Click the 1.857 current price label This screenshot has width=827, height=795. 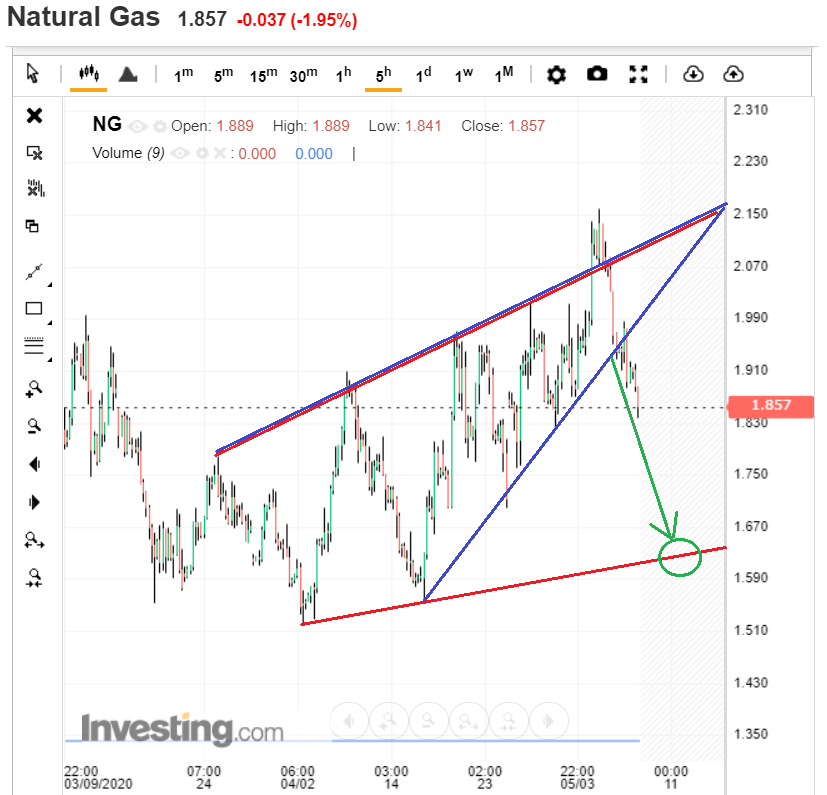[x=771, y=405]
